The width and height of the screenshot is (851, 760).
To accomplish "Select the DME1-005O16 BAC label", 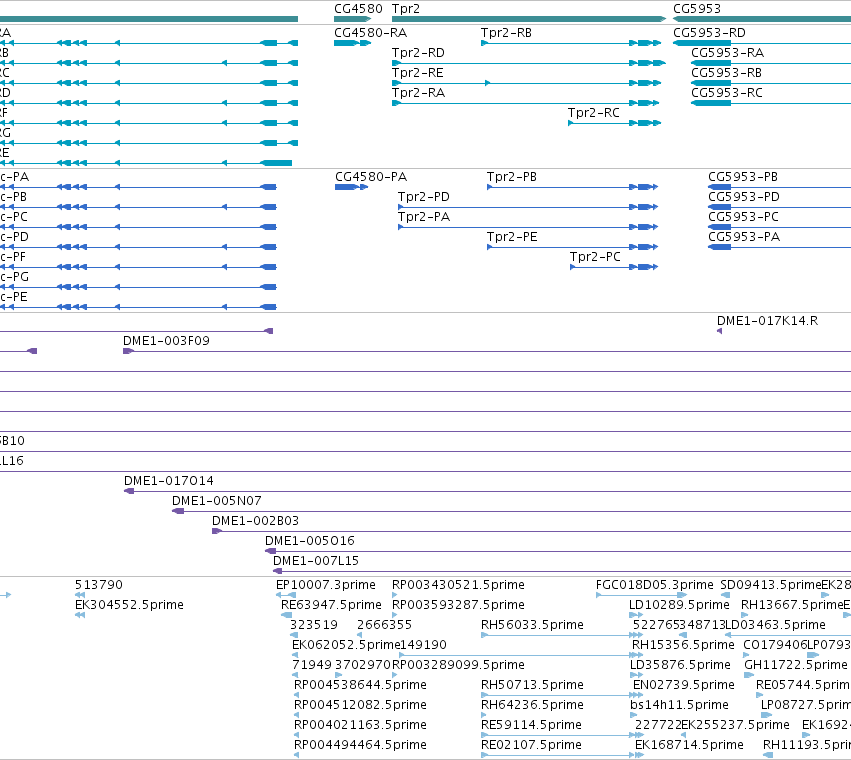I will pos(310,541).
